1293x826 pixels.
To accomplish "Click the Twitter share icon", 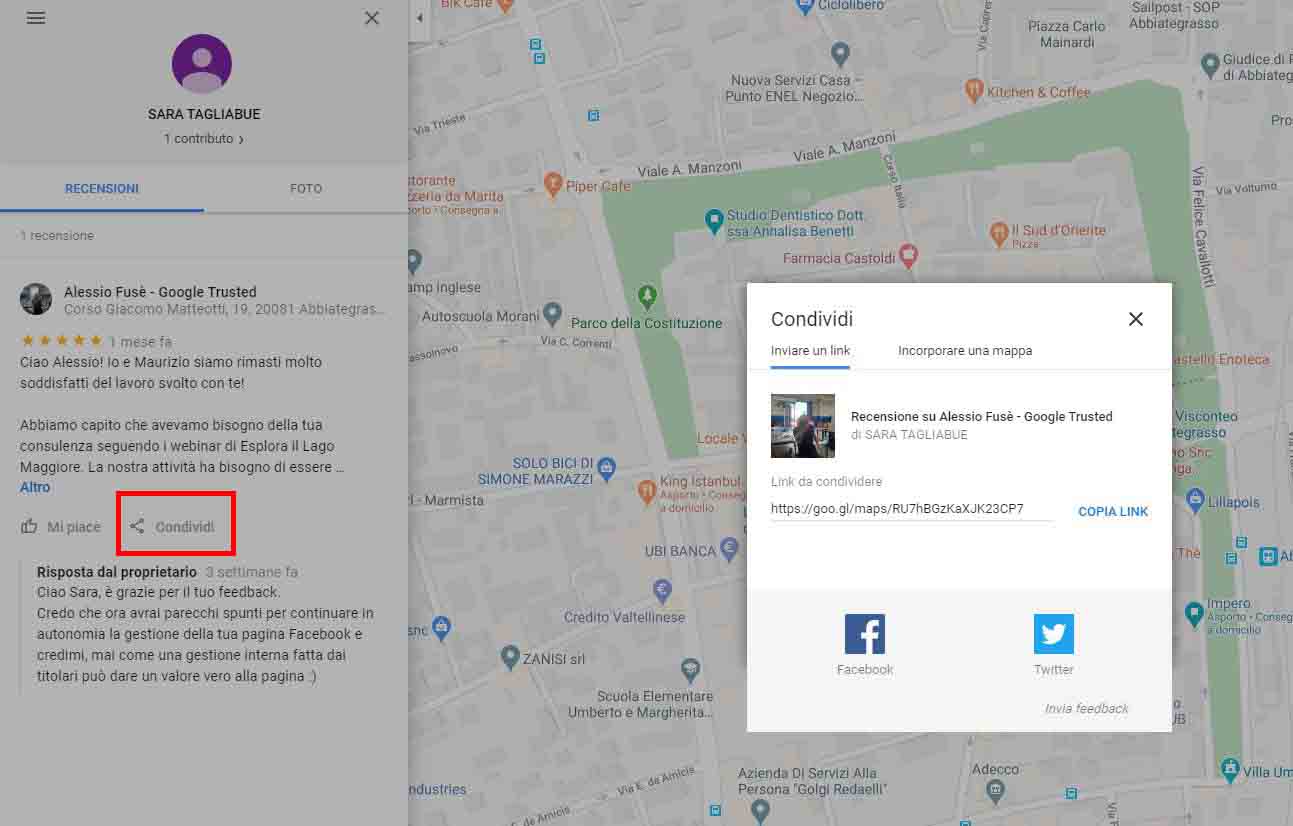I will click(x=1053, y=634).
